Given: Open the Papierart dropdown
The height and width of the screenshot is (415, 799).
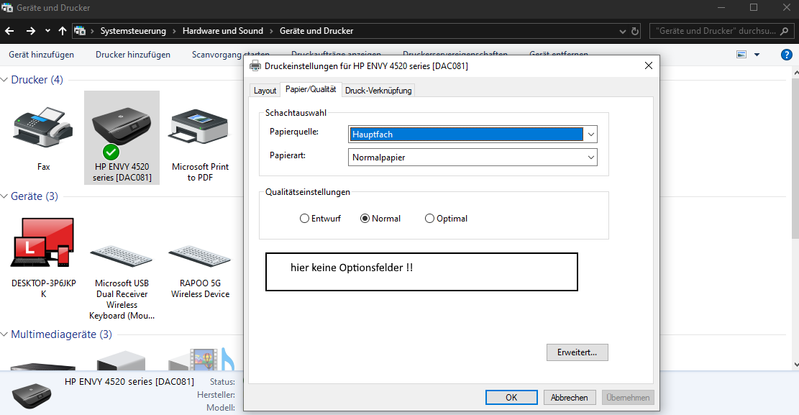Looking at the screenshot, I should (x=473, y=157).
